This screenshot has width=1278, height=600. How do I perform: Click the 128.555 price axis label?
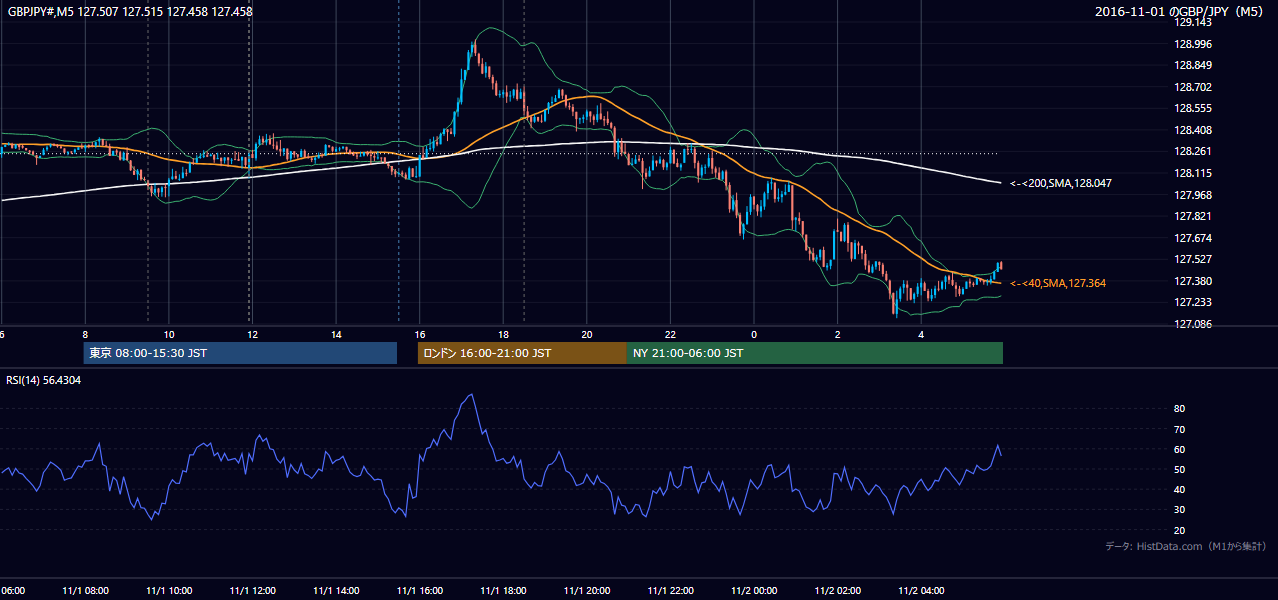(x=1192, y=109)
